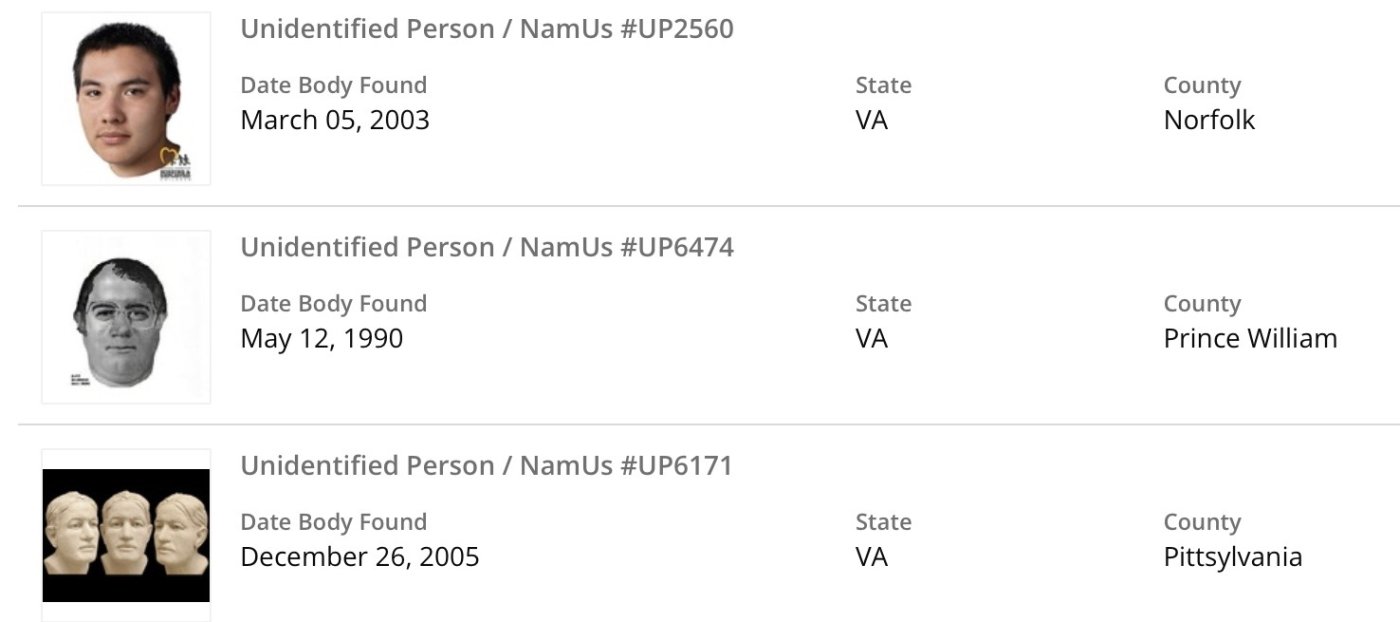Click the date March 05, 2003
The image size is (1400, 622).
coord(334,120)
